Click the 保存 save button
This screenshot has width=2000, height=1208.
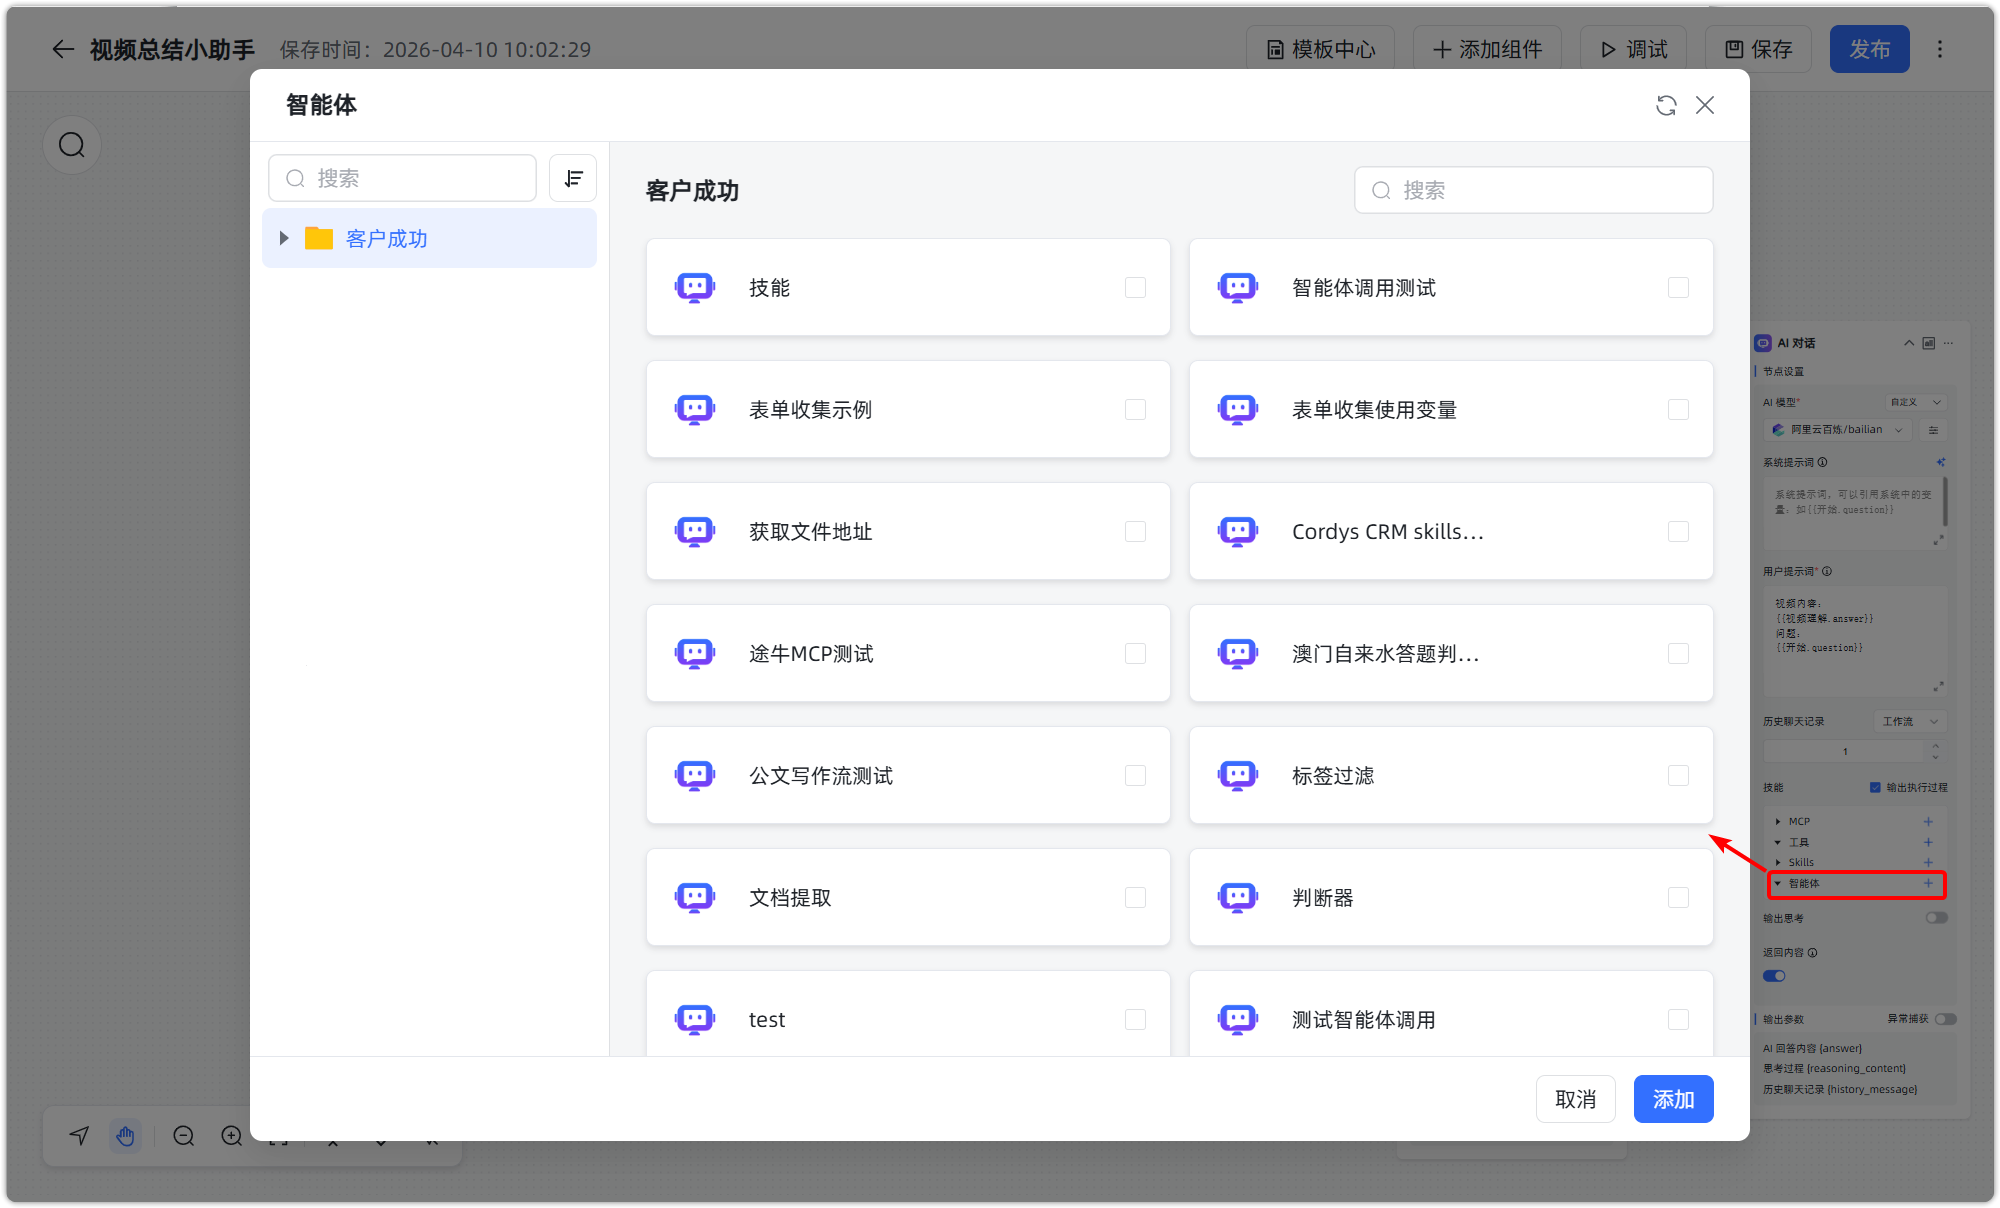pyautogui.click(x=1759, y=49)
